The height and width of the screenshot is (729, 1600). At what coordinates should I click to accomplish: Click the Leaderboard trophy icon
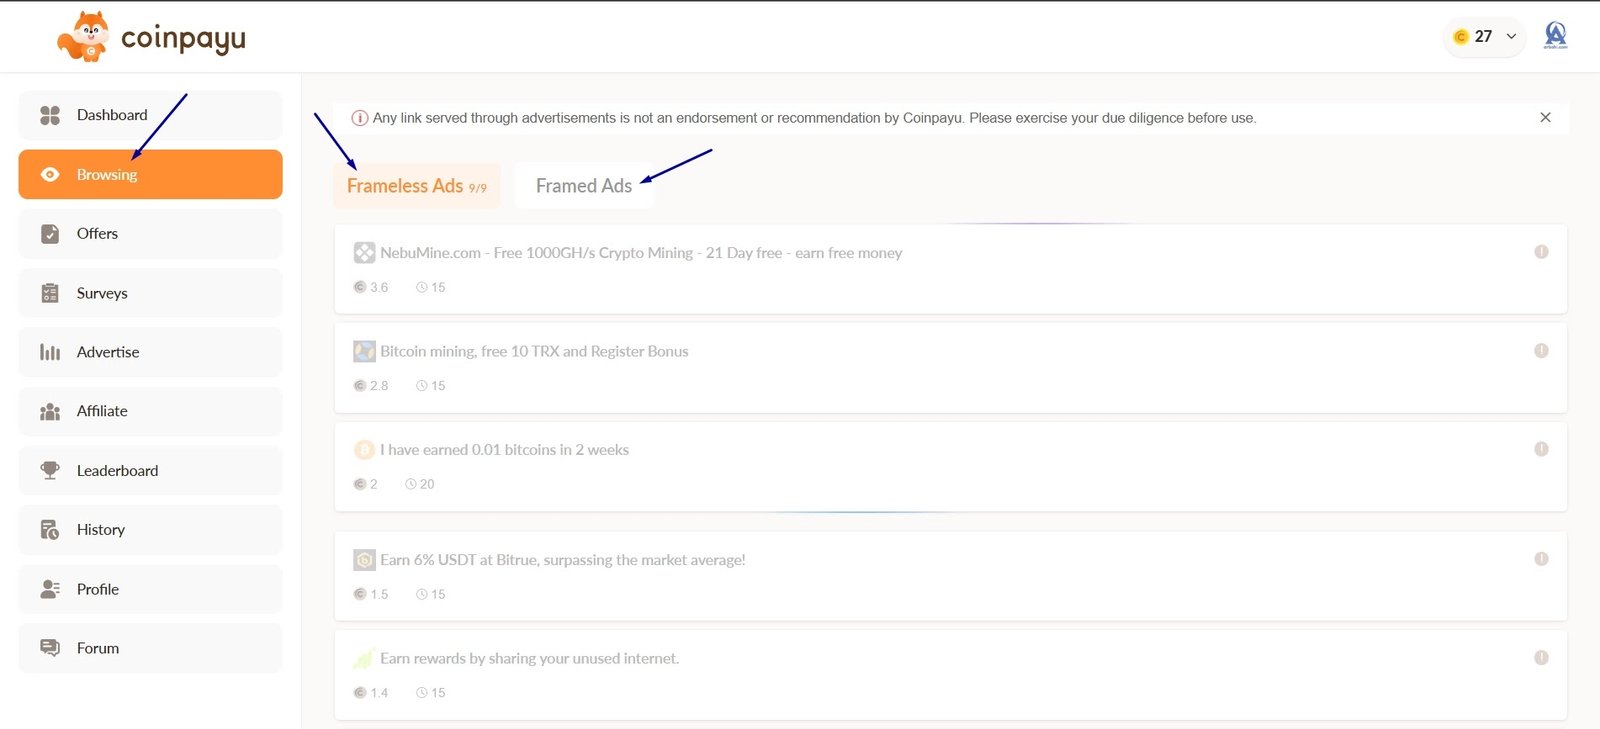[x=50, y=470]
